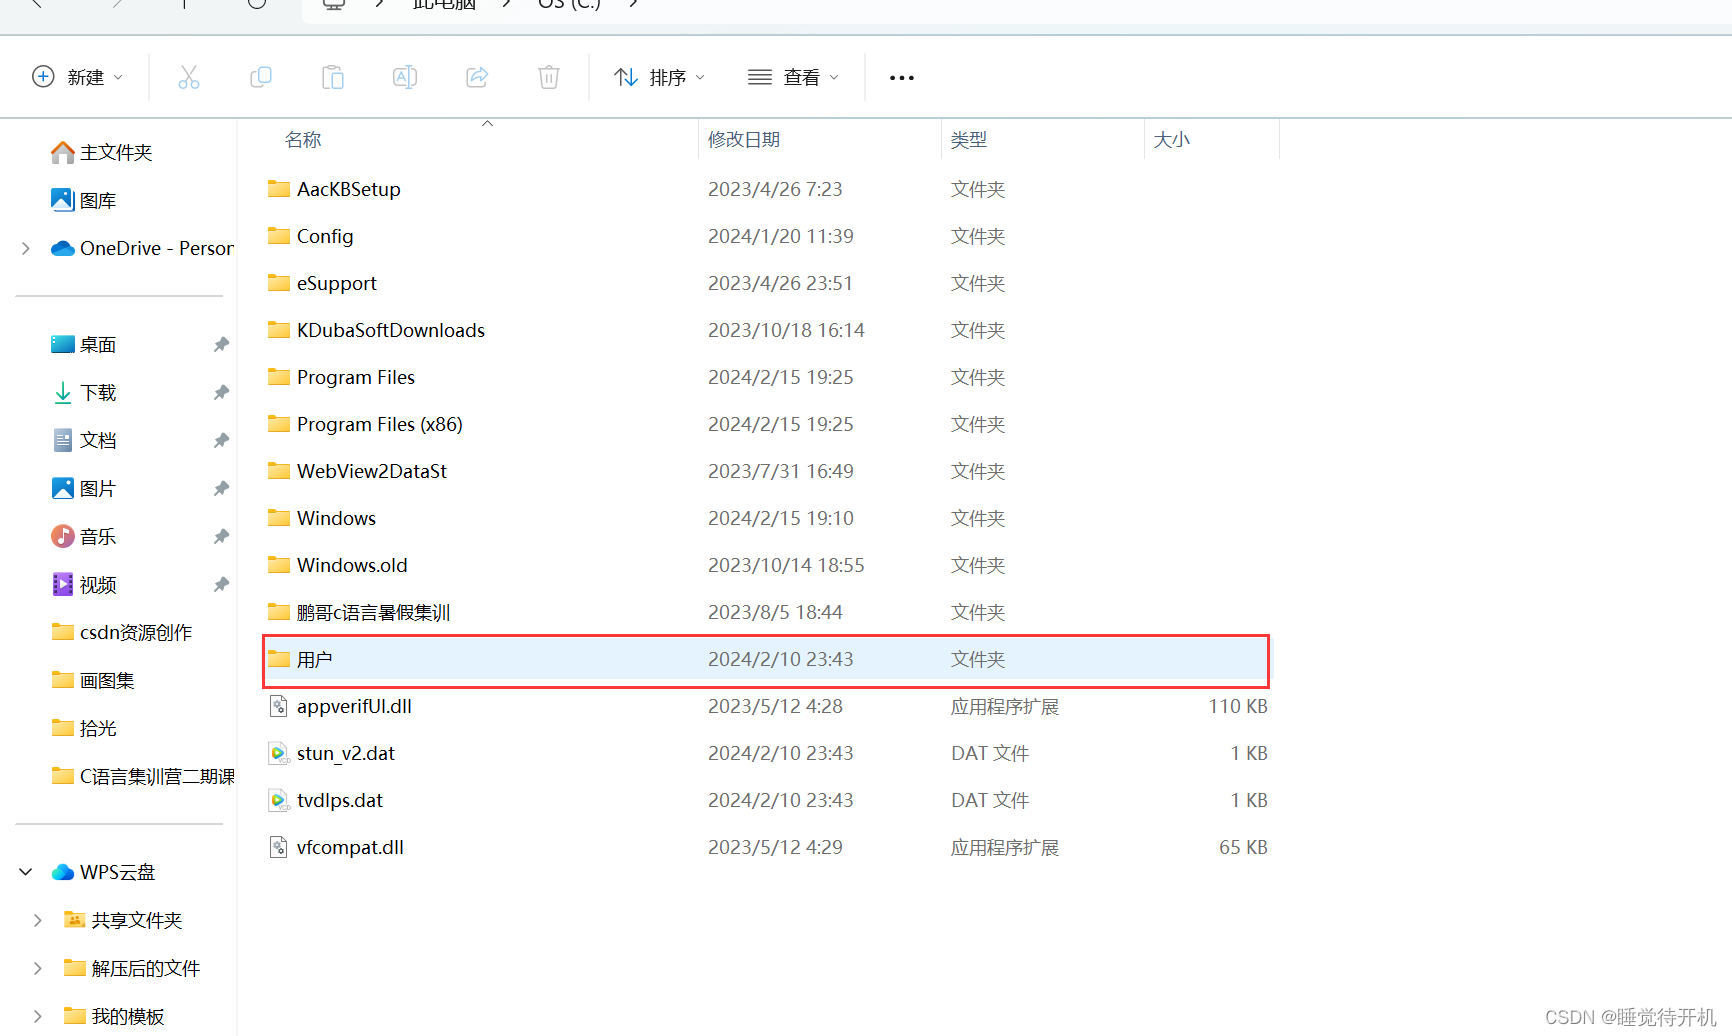Open 共享文件夹 in sidebar

tap(123, 920)
